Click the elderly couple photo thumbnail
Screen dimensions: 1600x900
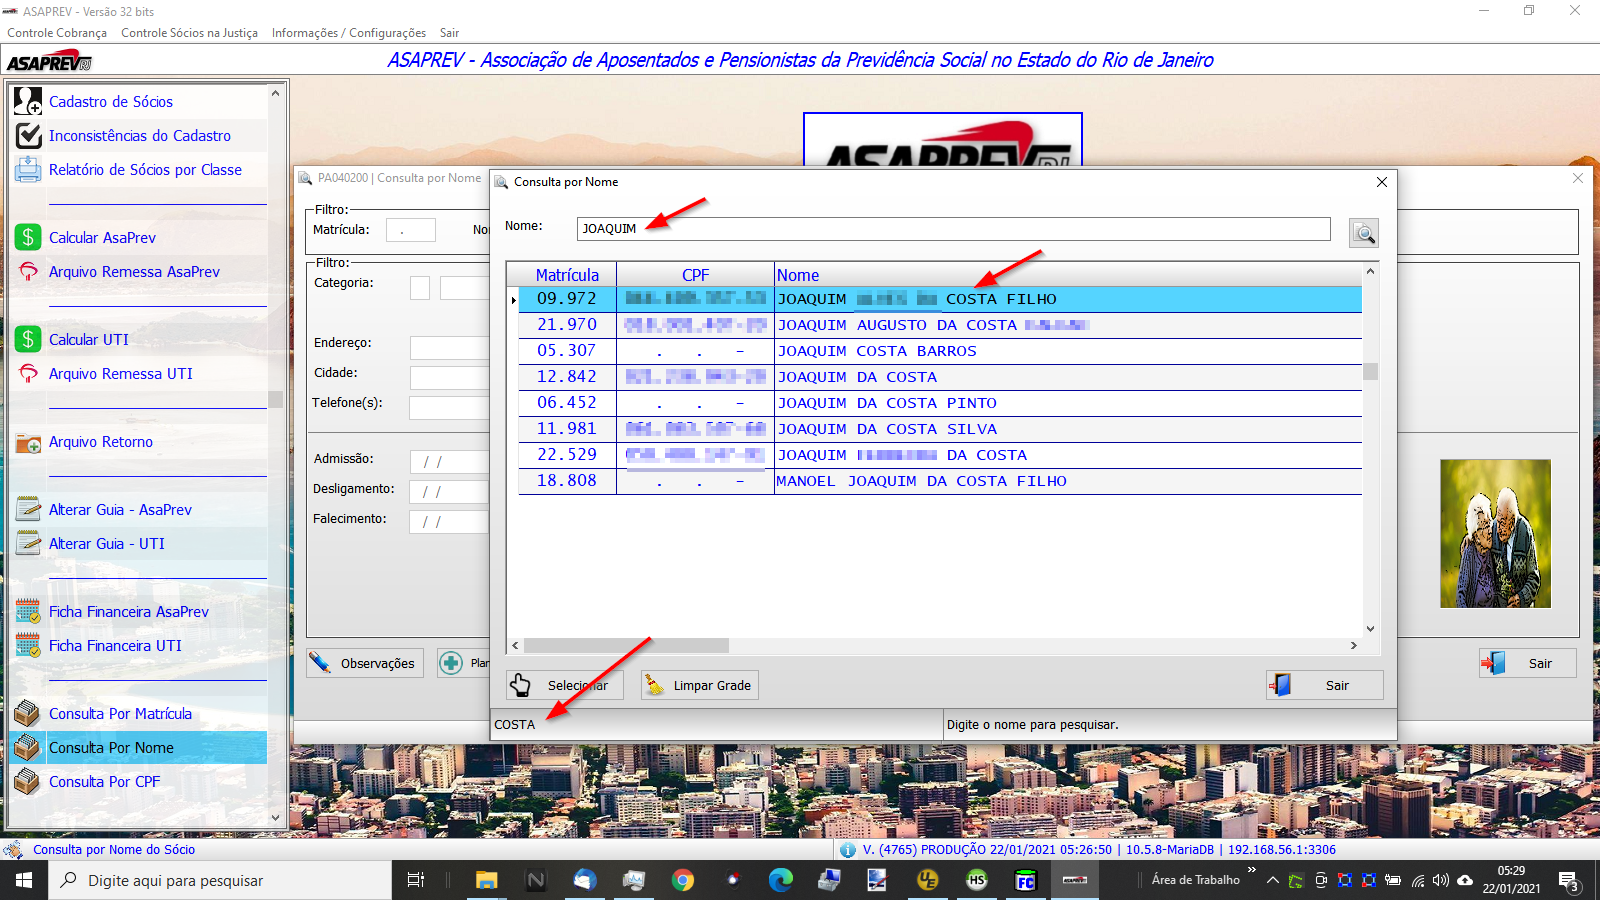(1495, 533)
